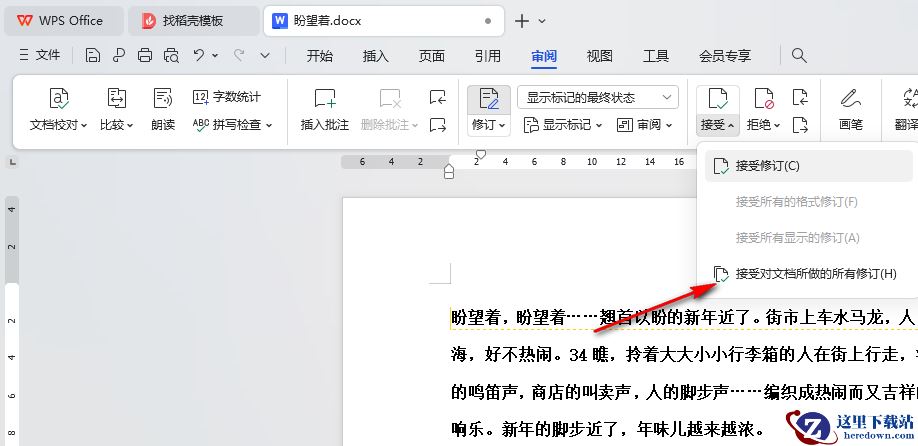Click the 朗读 read aloud icon
Image resolution: width=918 pixels, height=446 pixels.
pyautogui.click(x=163, y=98)
